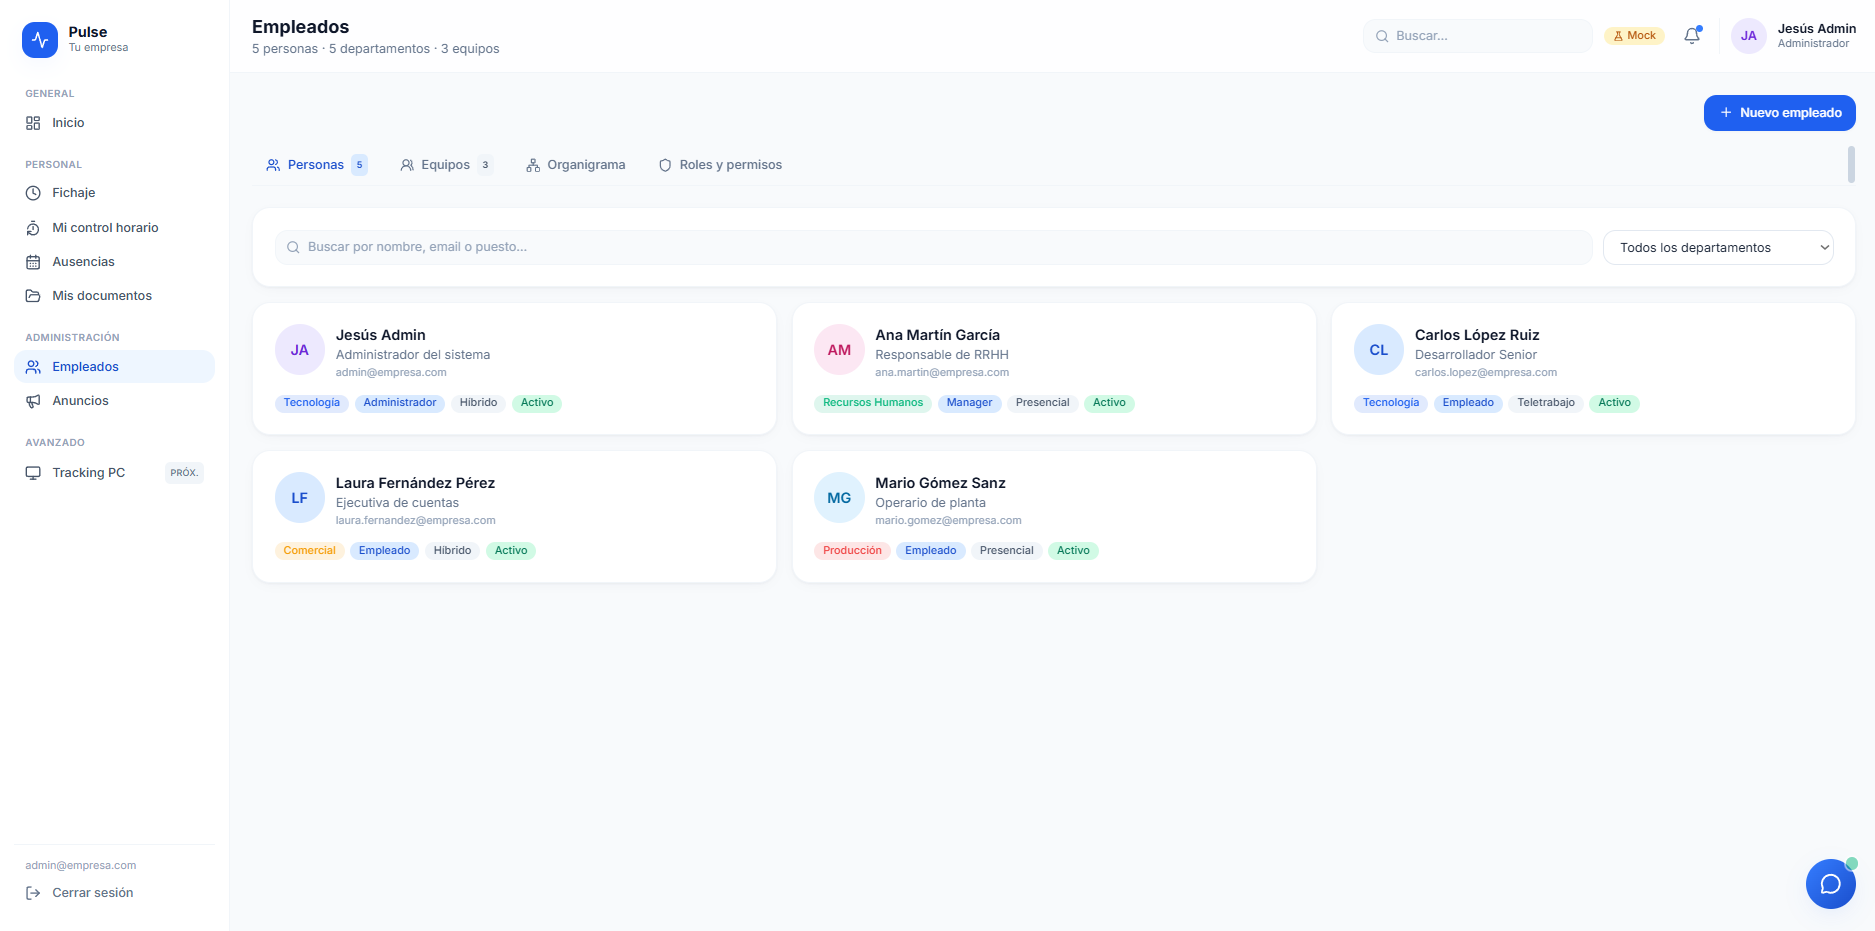Switch to the Personas tab
The height and width of the screenshot is (931, 1875).
tap(316, 165)
